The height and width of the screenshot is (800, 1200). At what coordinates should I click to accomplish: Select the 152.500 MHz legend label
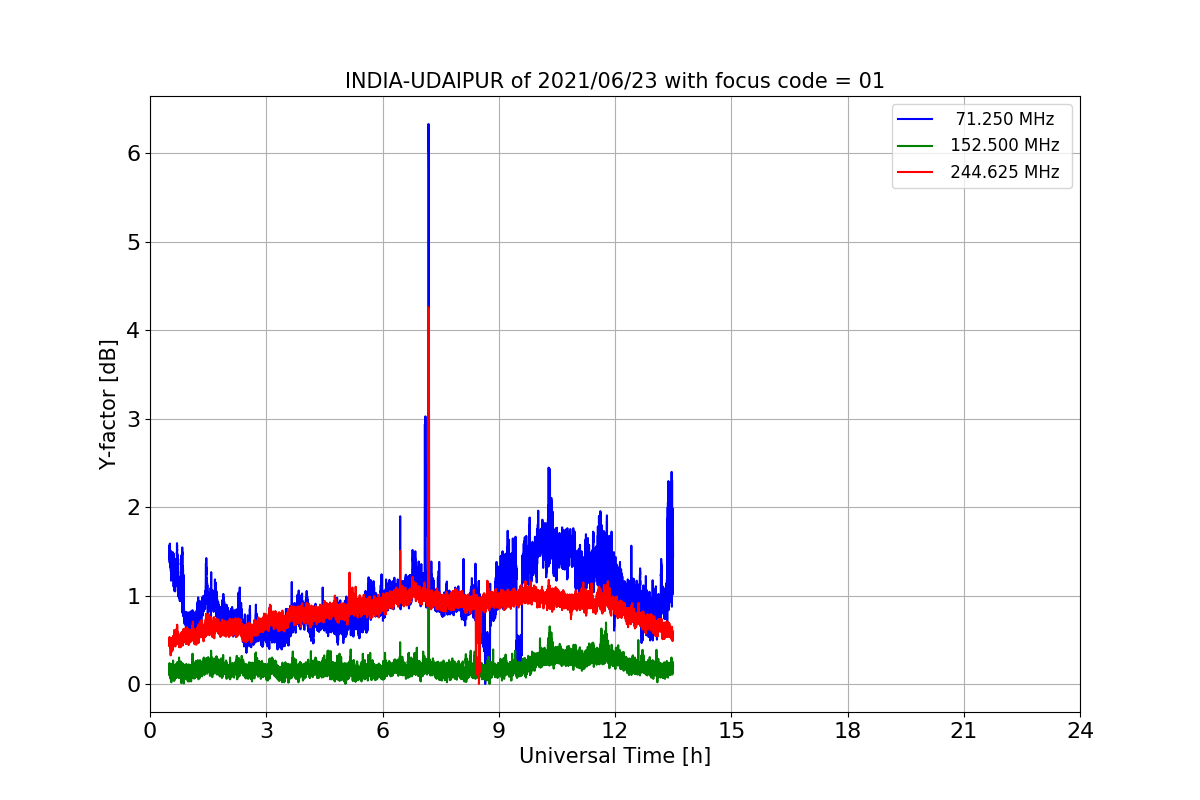click(x=1005, y=145)
